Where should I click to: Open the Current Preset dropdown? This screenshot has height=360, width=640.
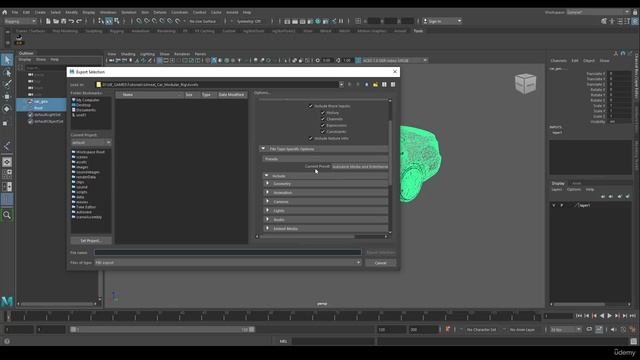tap(360, 167)
